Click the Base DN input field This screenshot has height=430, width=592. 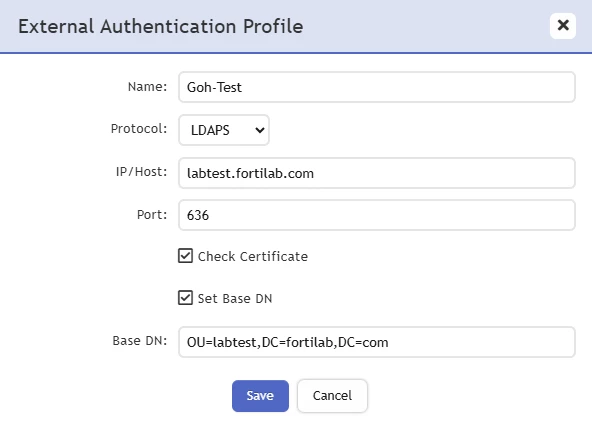click(x=376, y=342)
